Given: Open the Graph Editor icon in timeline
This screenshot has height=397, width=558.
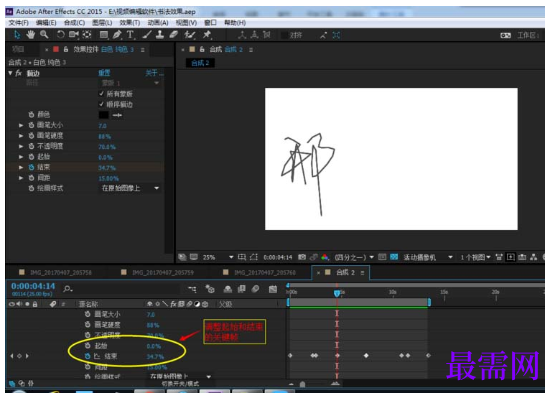Looking at the screenshot, I should (273, 289).
